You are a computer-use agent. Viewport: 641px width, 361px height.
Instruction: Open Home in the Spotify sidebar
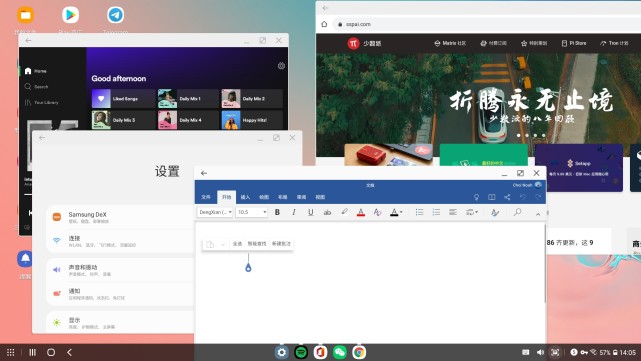click(x=36, y=71)
